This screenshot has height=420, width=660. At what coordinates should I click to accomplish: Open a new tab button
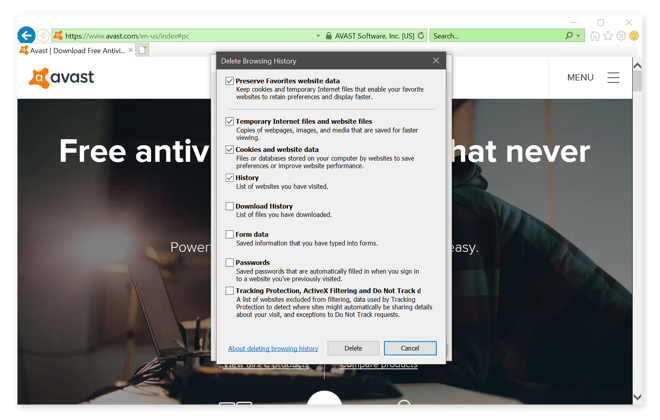tap(143, 50)
